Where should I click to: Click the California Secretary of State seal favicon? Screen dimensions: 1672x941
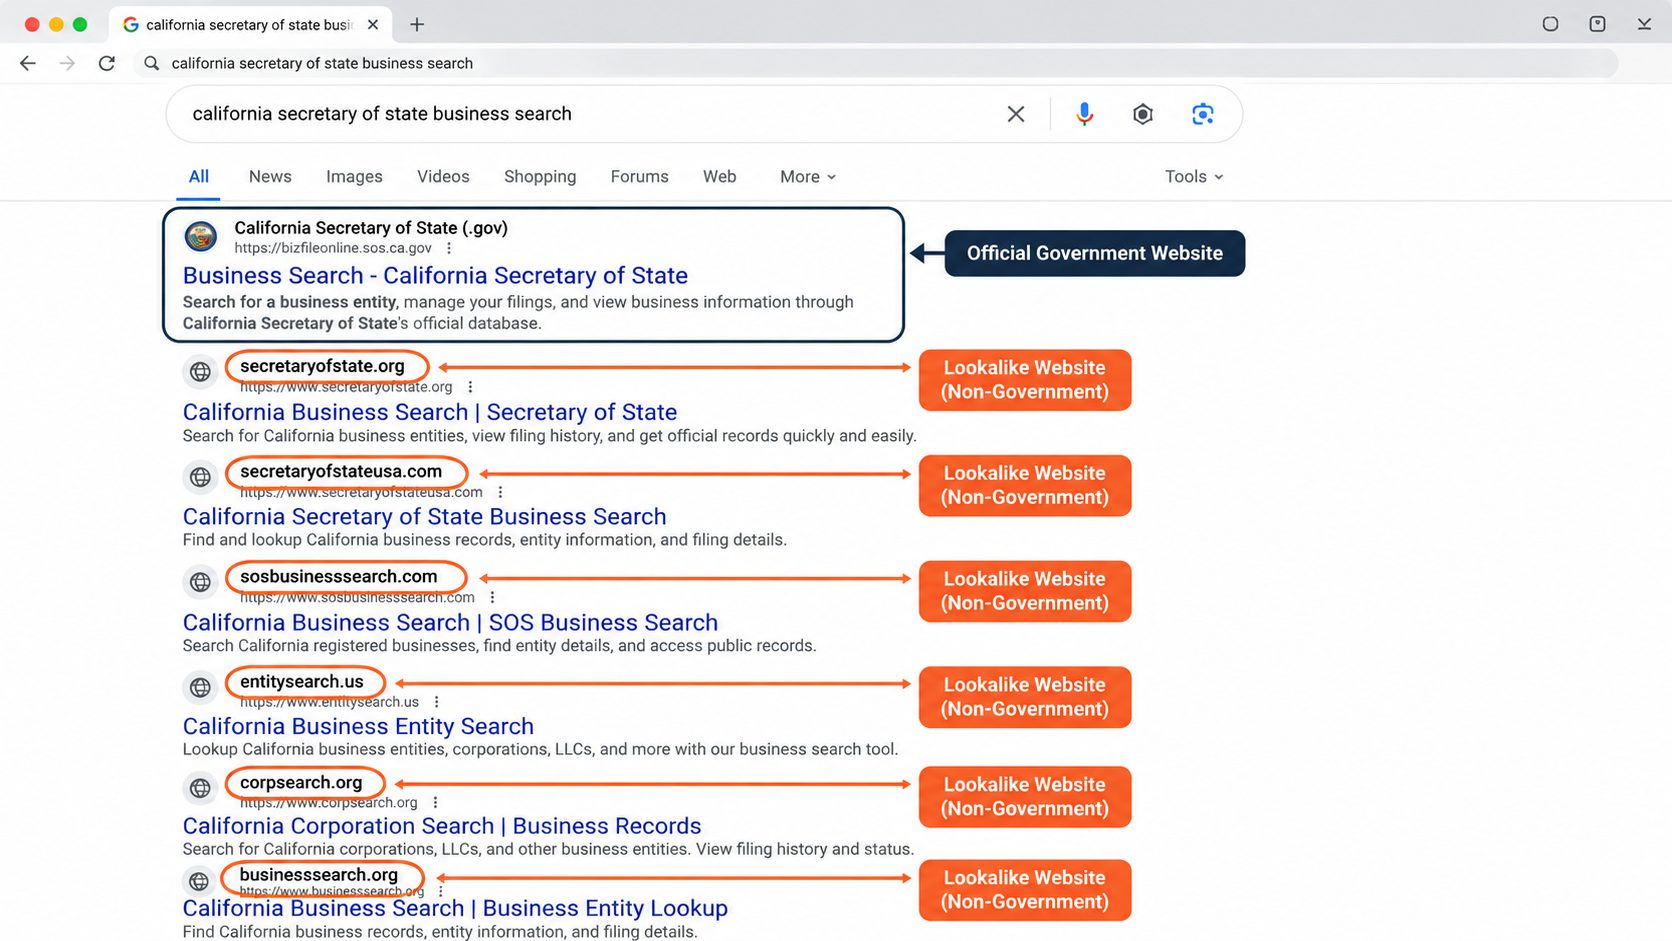click(201, 237)
